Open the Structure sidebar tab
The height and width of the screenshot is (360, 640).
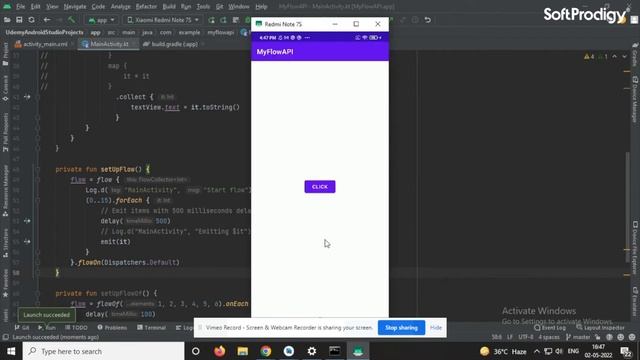(5, 243)
